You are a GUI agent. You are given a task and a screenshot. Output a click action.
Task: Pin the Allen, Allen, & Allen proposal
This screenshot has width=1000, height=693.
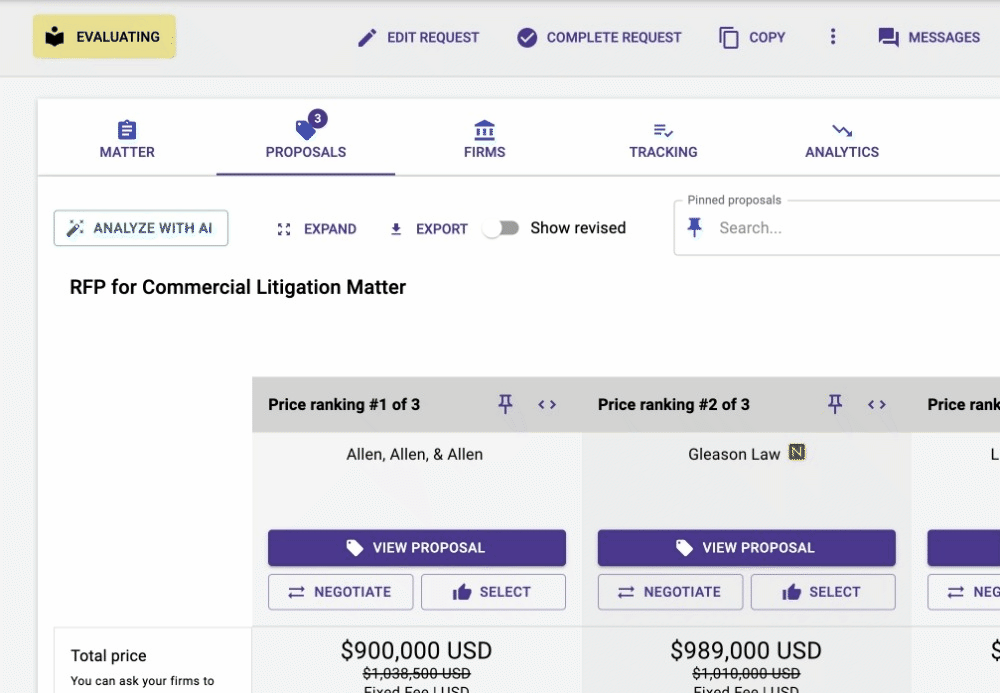click(x=505, y=404)
